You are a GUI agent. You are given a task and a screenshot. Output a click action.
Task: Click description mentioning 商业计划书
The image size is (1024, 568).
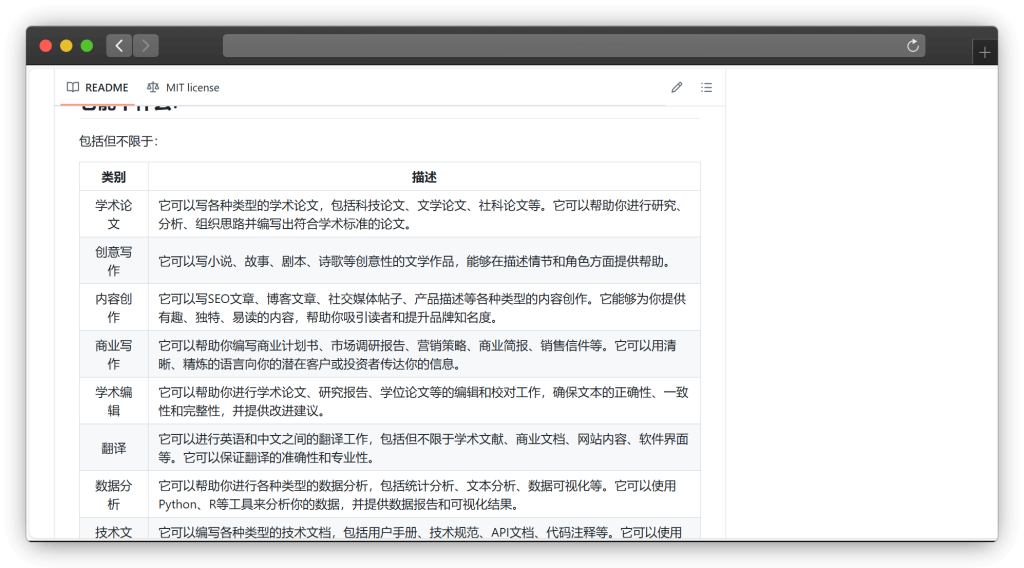[x=424, y=355]
